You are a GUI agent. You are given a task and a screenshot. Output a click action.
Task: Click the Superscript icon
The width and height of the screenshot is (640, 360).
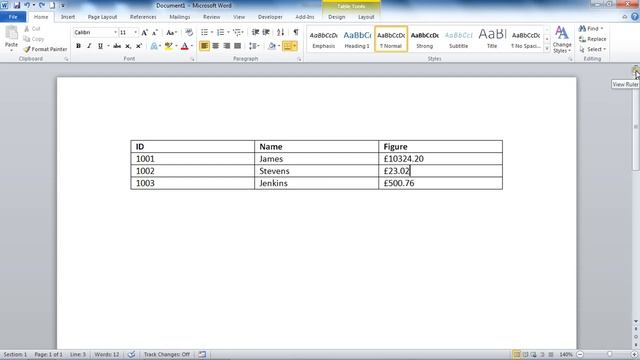tap(139, 46)
